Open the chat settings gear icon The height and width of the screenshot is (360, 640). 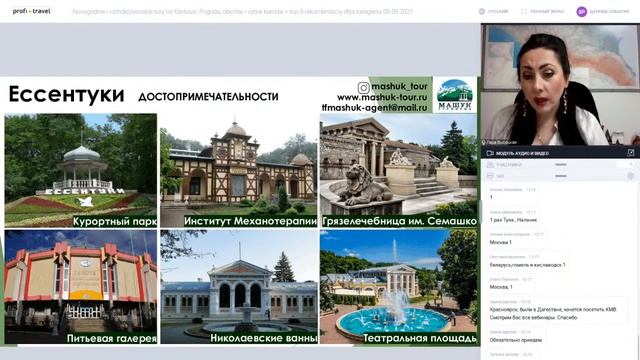tap(631, 176)
